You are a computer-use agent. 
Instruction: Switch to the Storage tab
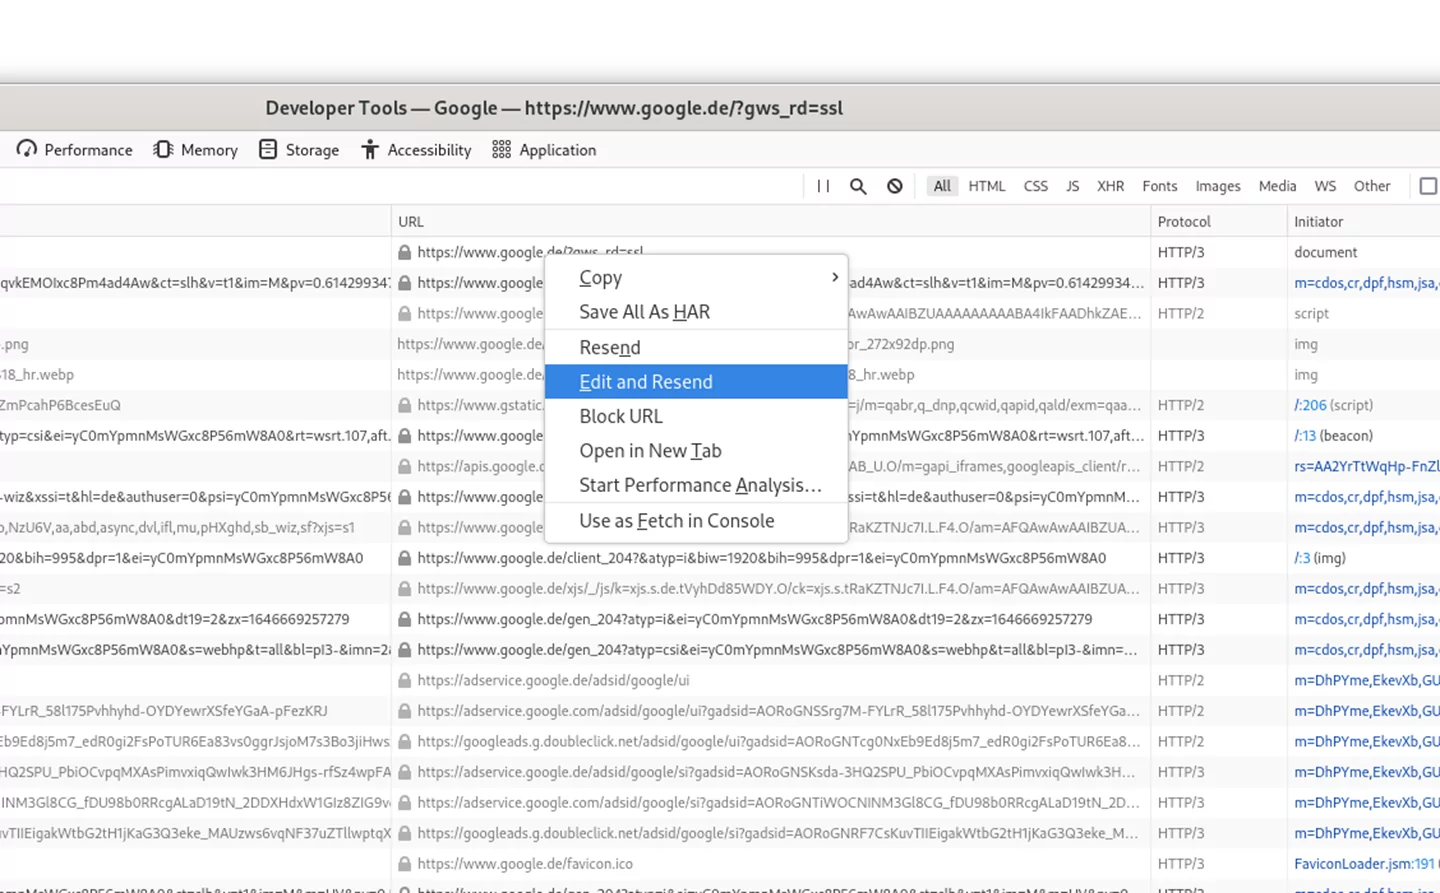[299, 150]
